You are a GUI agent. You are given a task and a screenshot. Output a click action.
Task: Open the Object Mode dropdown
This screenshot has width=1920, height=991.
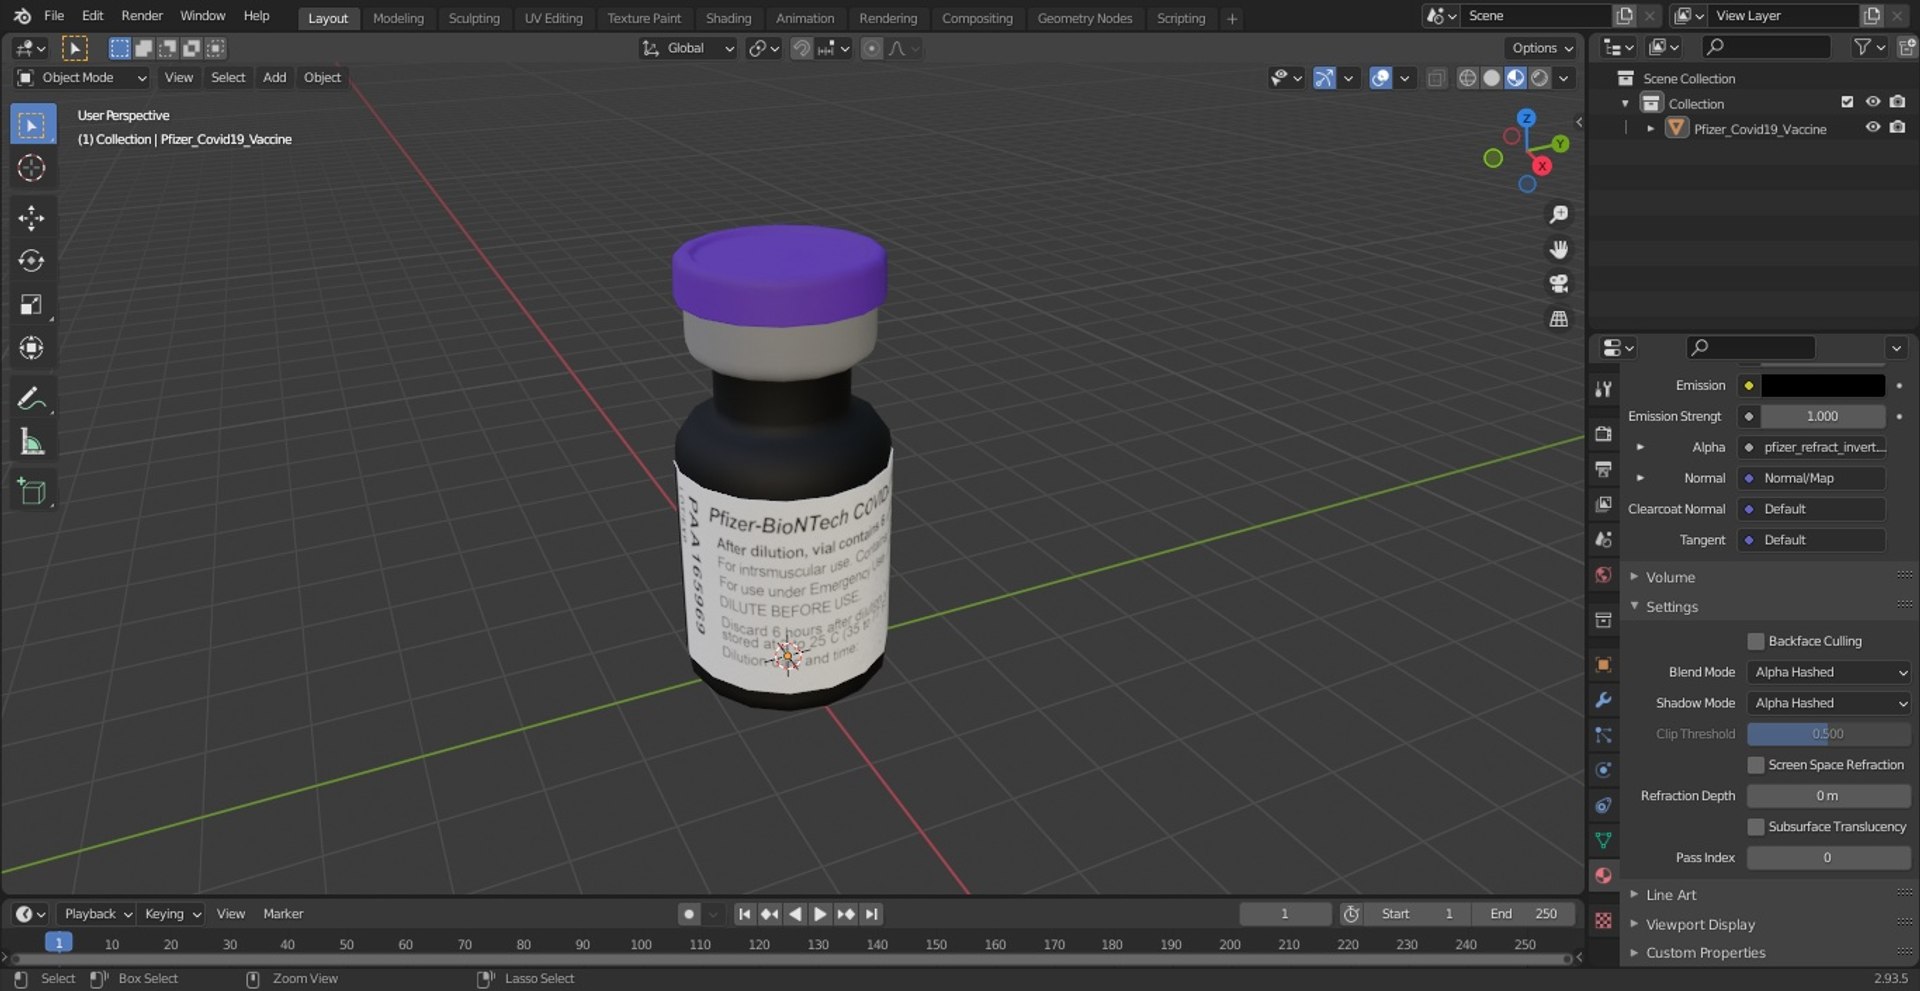[x=82, y=78]
